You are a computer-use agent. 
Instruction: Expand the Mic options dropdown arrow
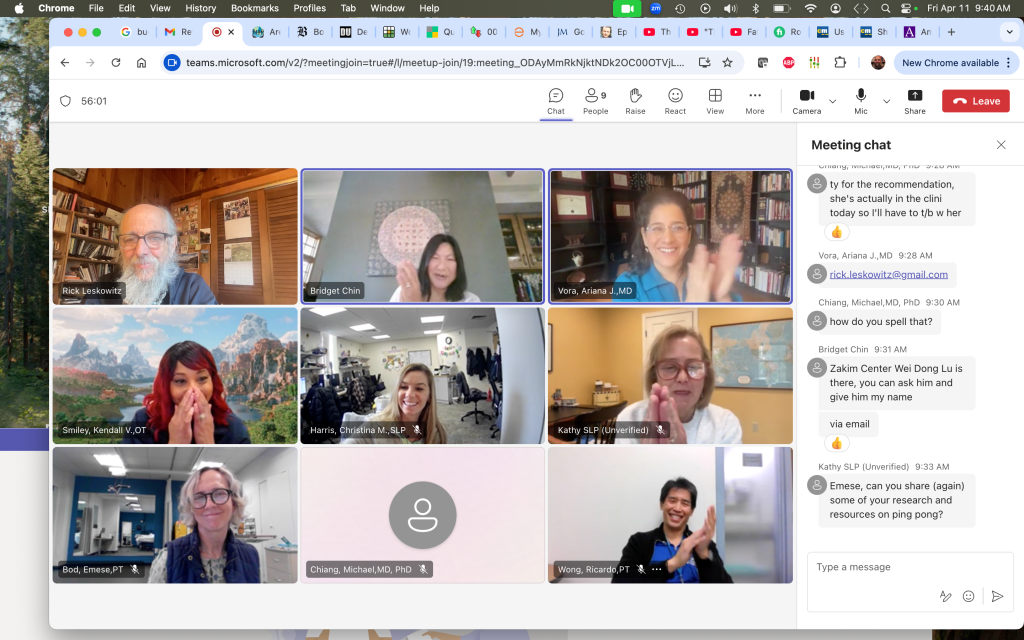(886, 101)
